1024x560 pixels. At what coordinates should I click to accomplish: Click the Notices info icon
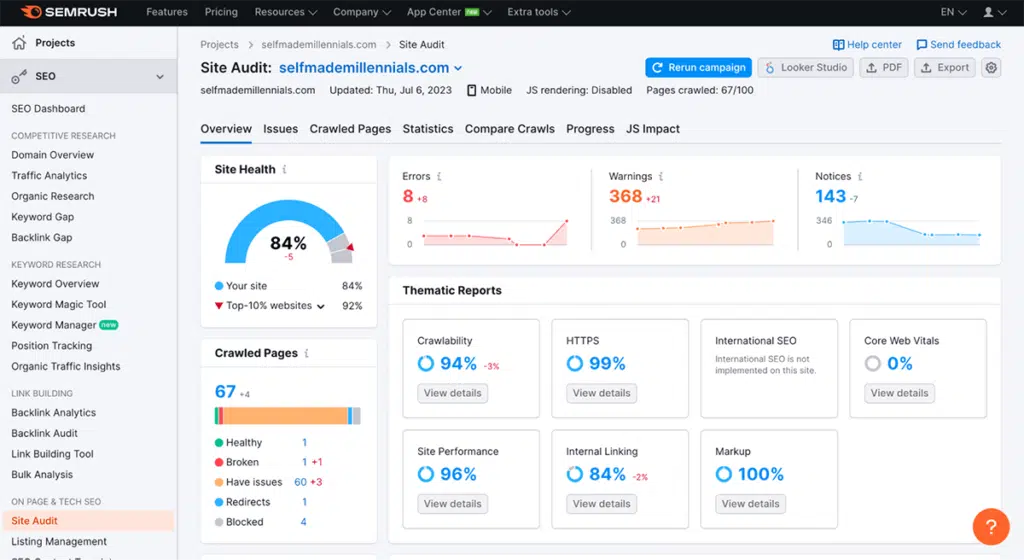(x=860, y=176)
